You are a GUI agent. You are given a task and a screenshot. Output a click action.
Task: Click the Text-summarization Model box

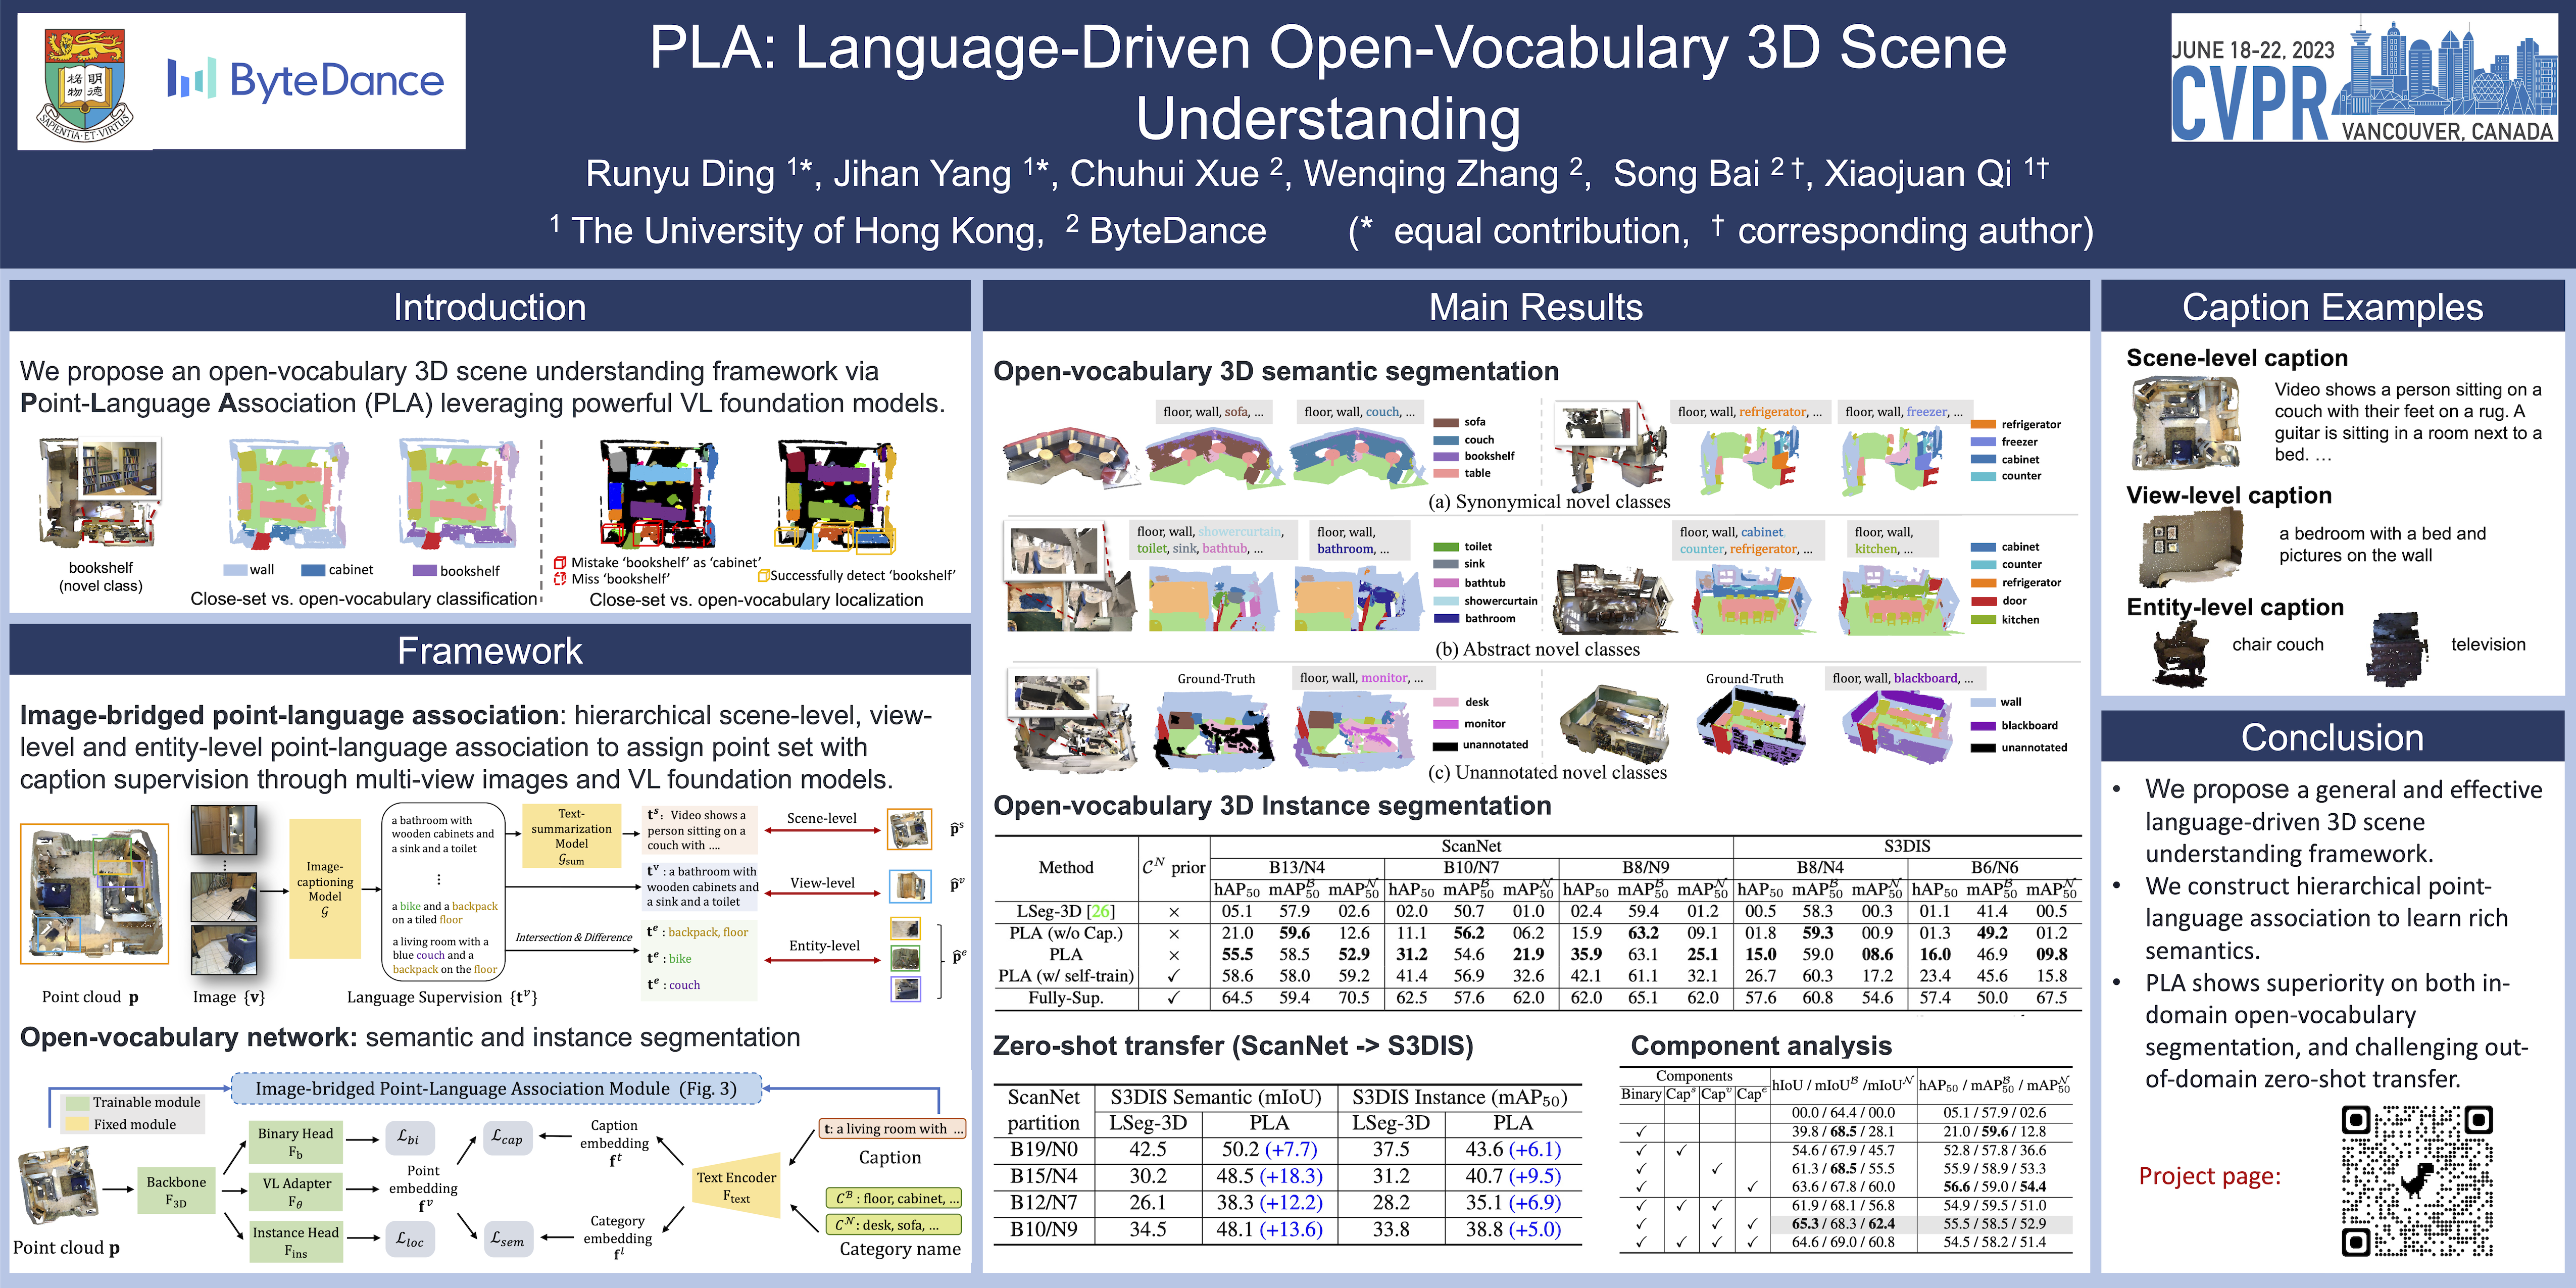pyautogui.click(x=571, y=836)
